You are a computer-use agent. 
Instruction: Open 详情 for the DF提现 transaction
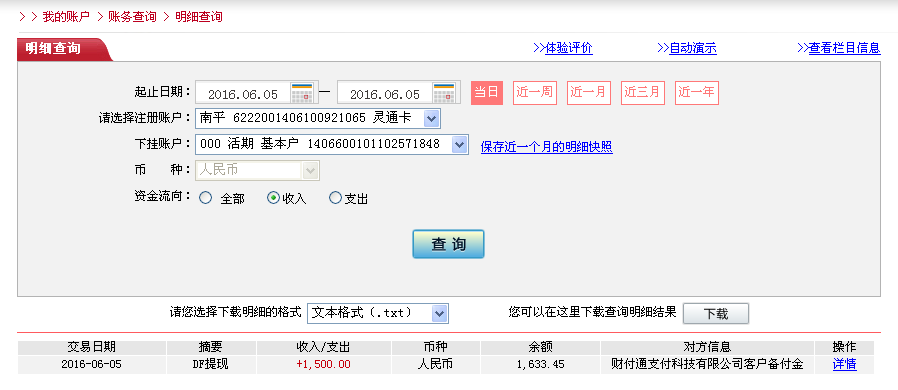(x=845, y=364)
